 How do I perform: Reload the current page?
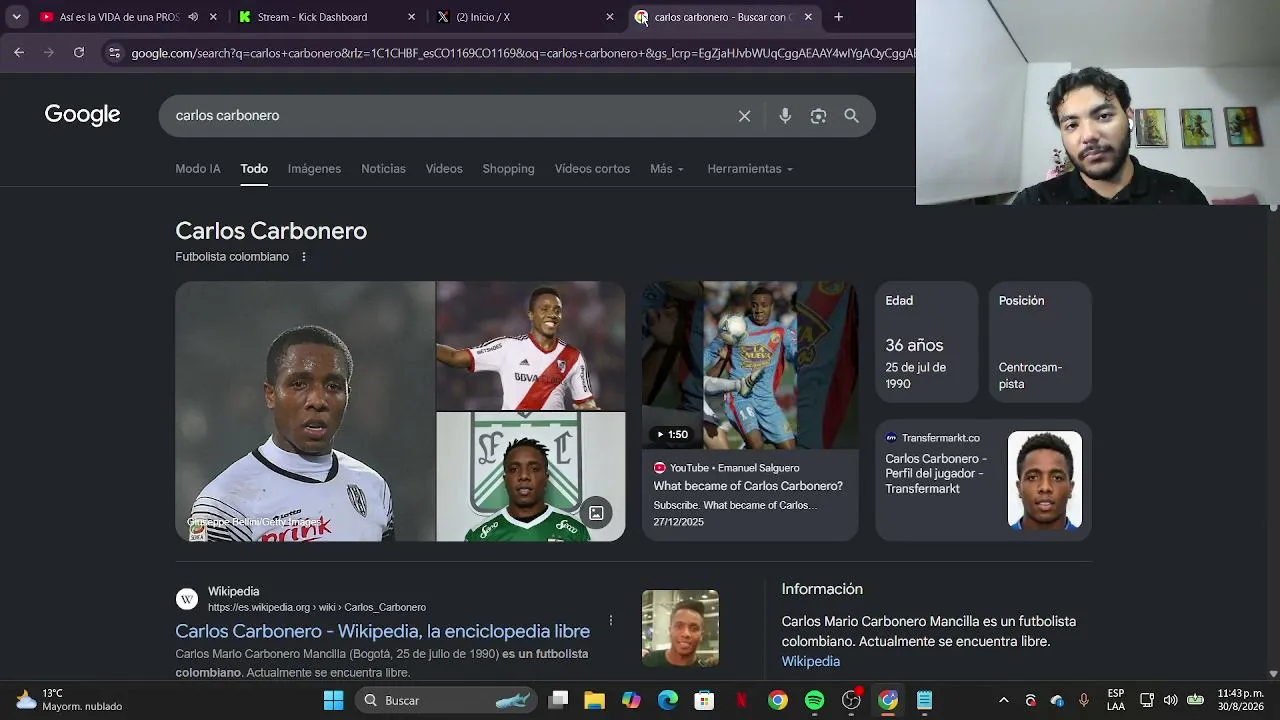[79, 53]
